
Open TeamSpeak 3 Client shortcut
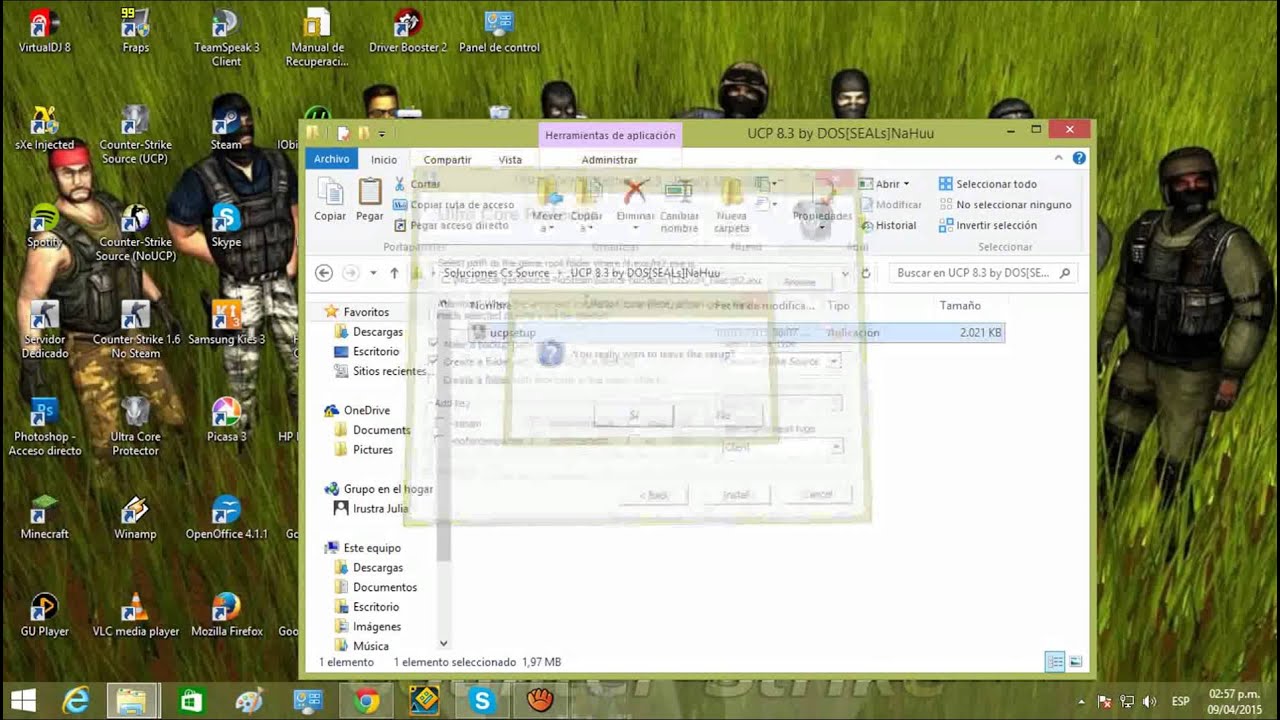click(226, 38)
